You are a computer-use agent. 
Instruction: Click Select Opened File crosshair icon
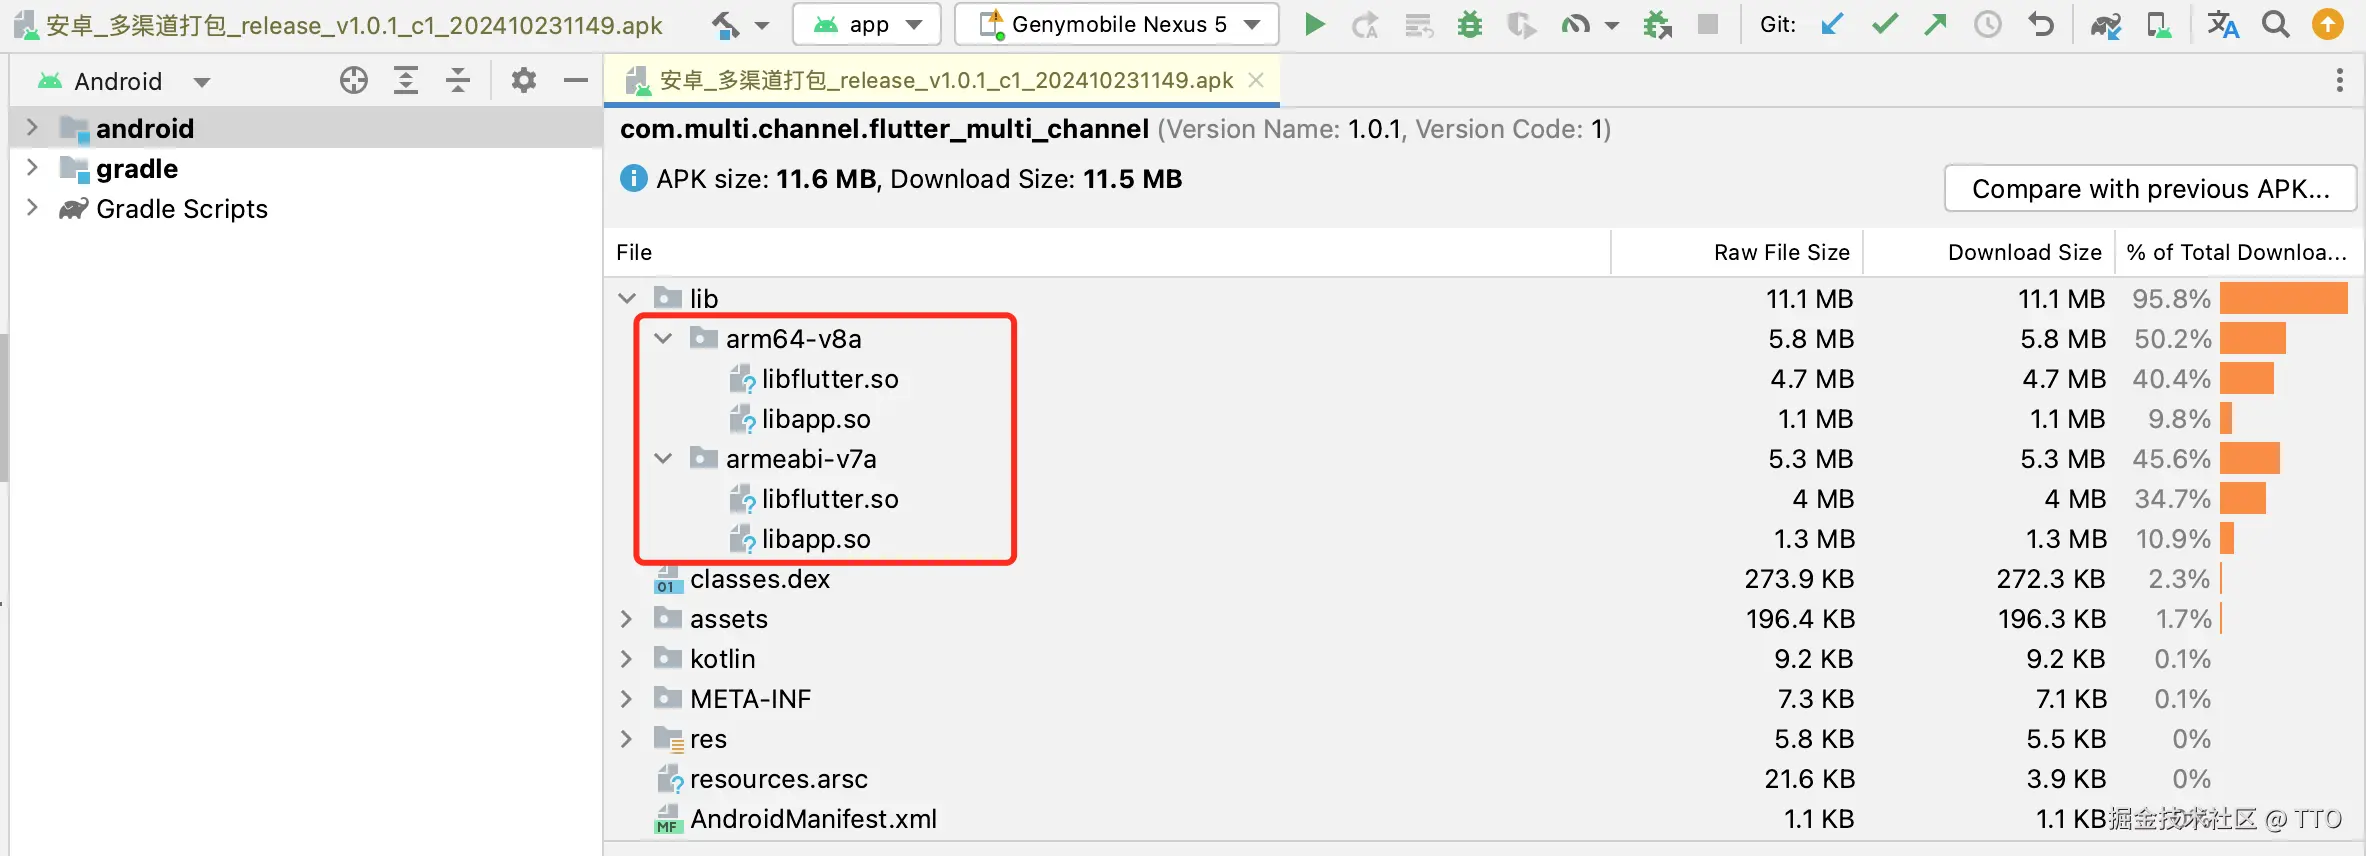(x=354, y=80)
